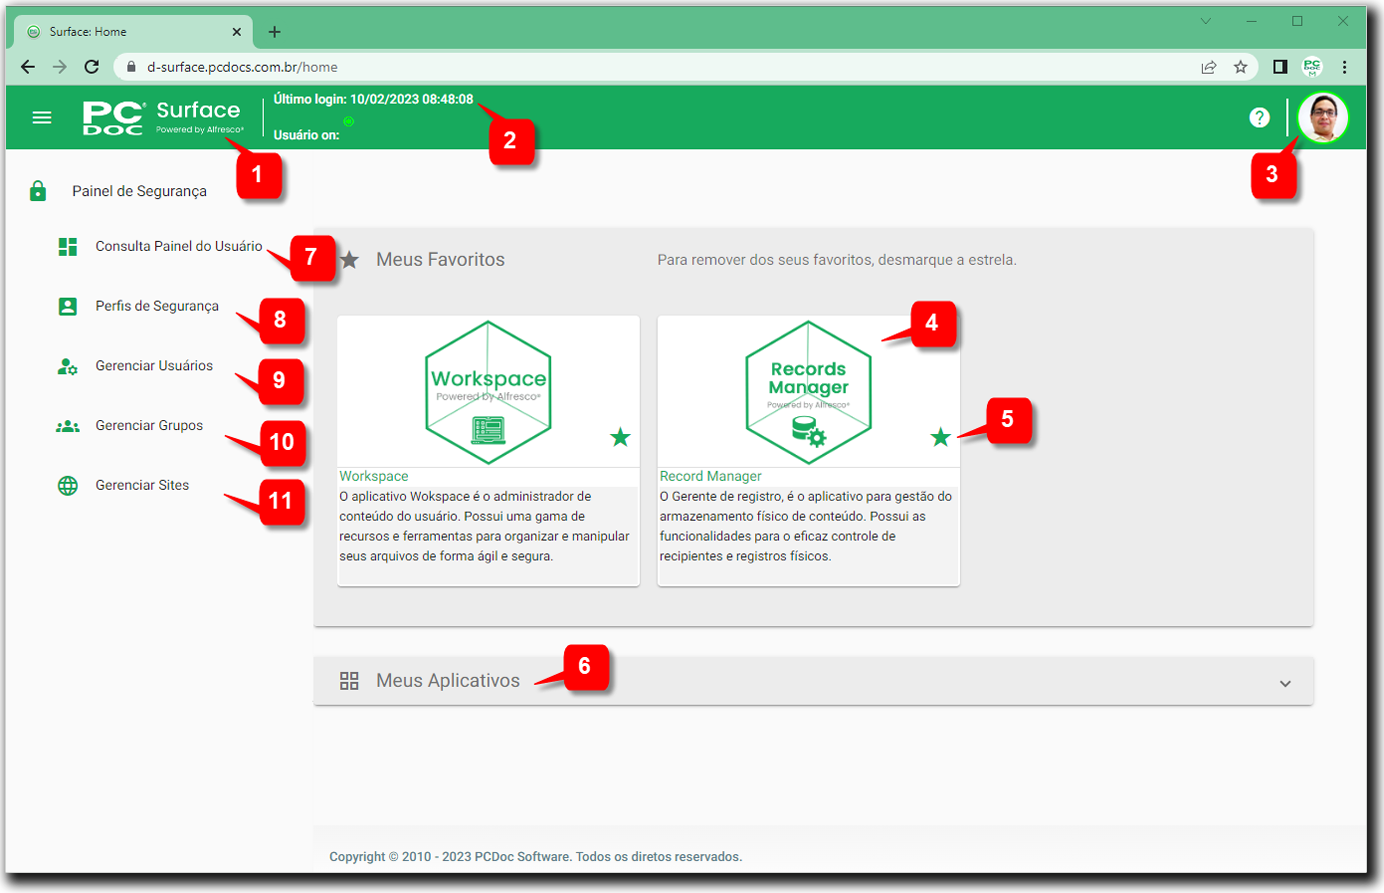The height and width of the screenshot is (893, 1384).
Task: Click the PC DOC Surface logo
Action: coord(163,117)
